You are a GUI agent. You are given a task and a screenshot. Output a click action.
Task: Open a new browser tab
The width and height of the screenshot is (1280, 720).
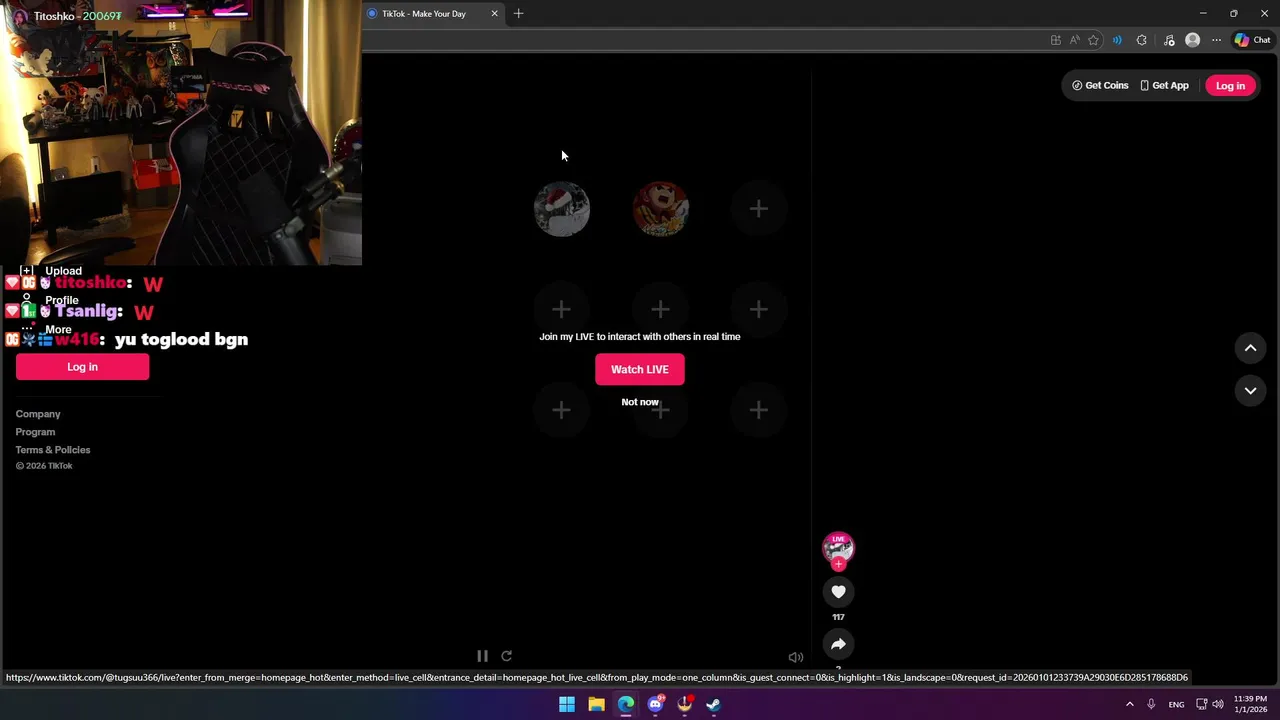point(518,14)
